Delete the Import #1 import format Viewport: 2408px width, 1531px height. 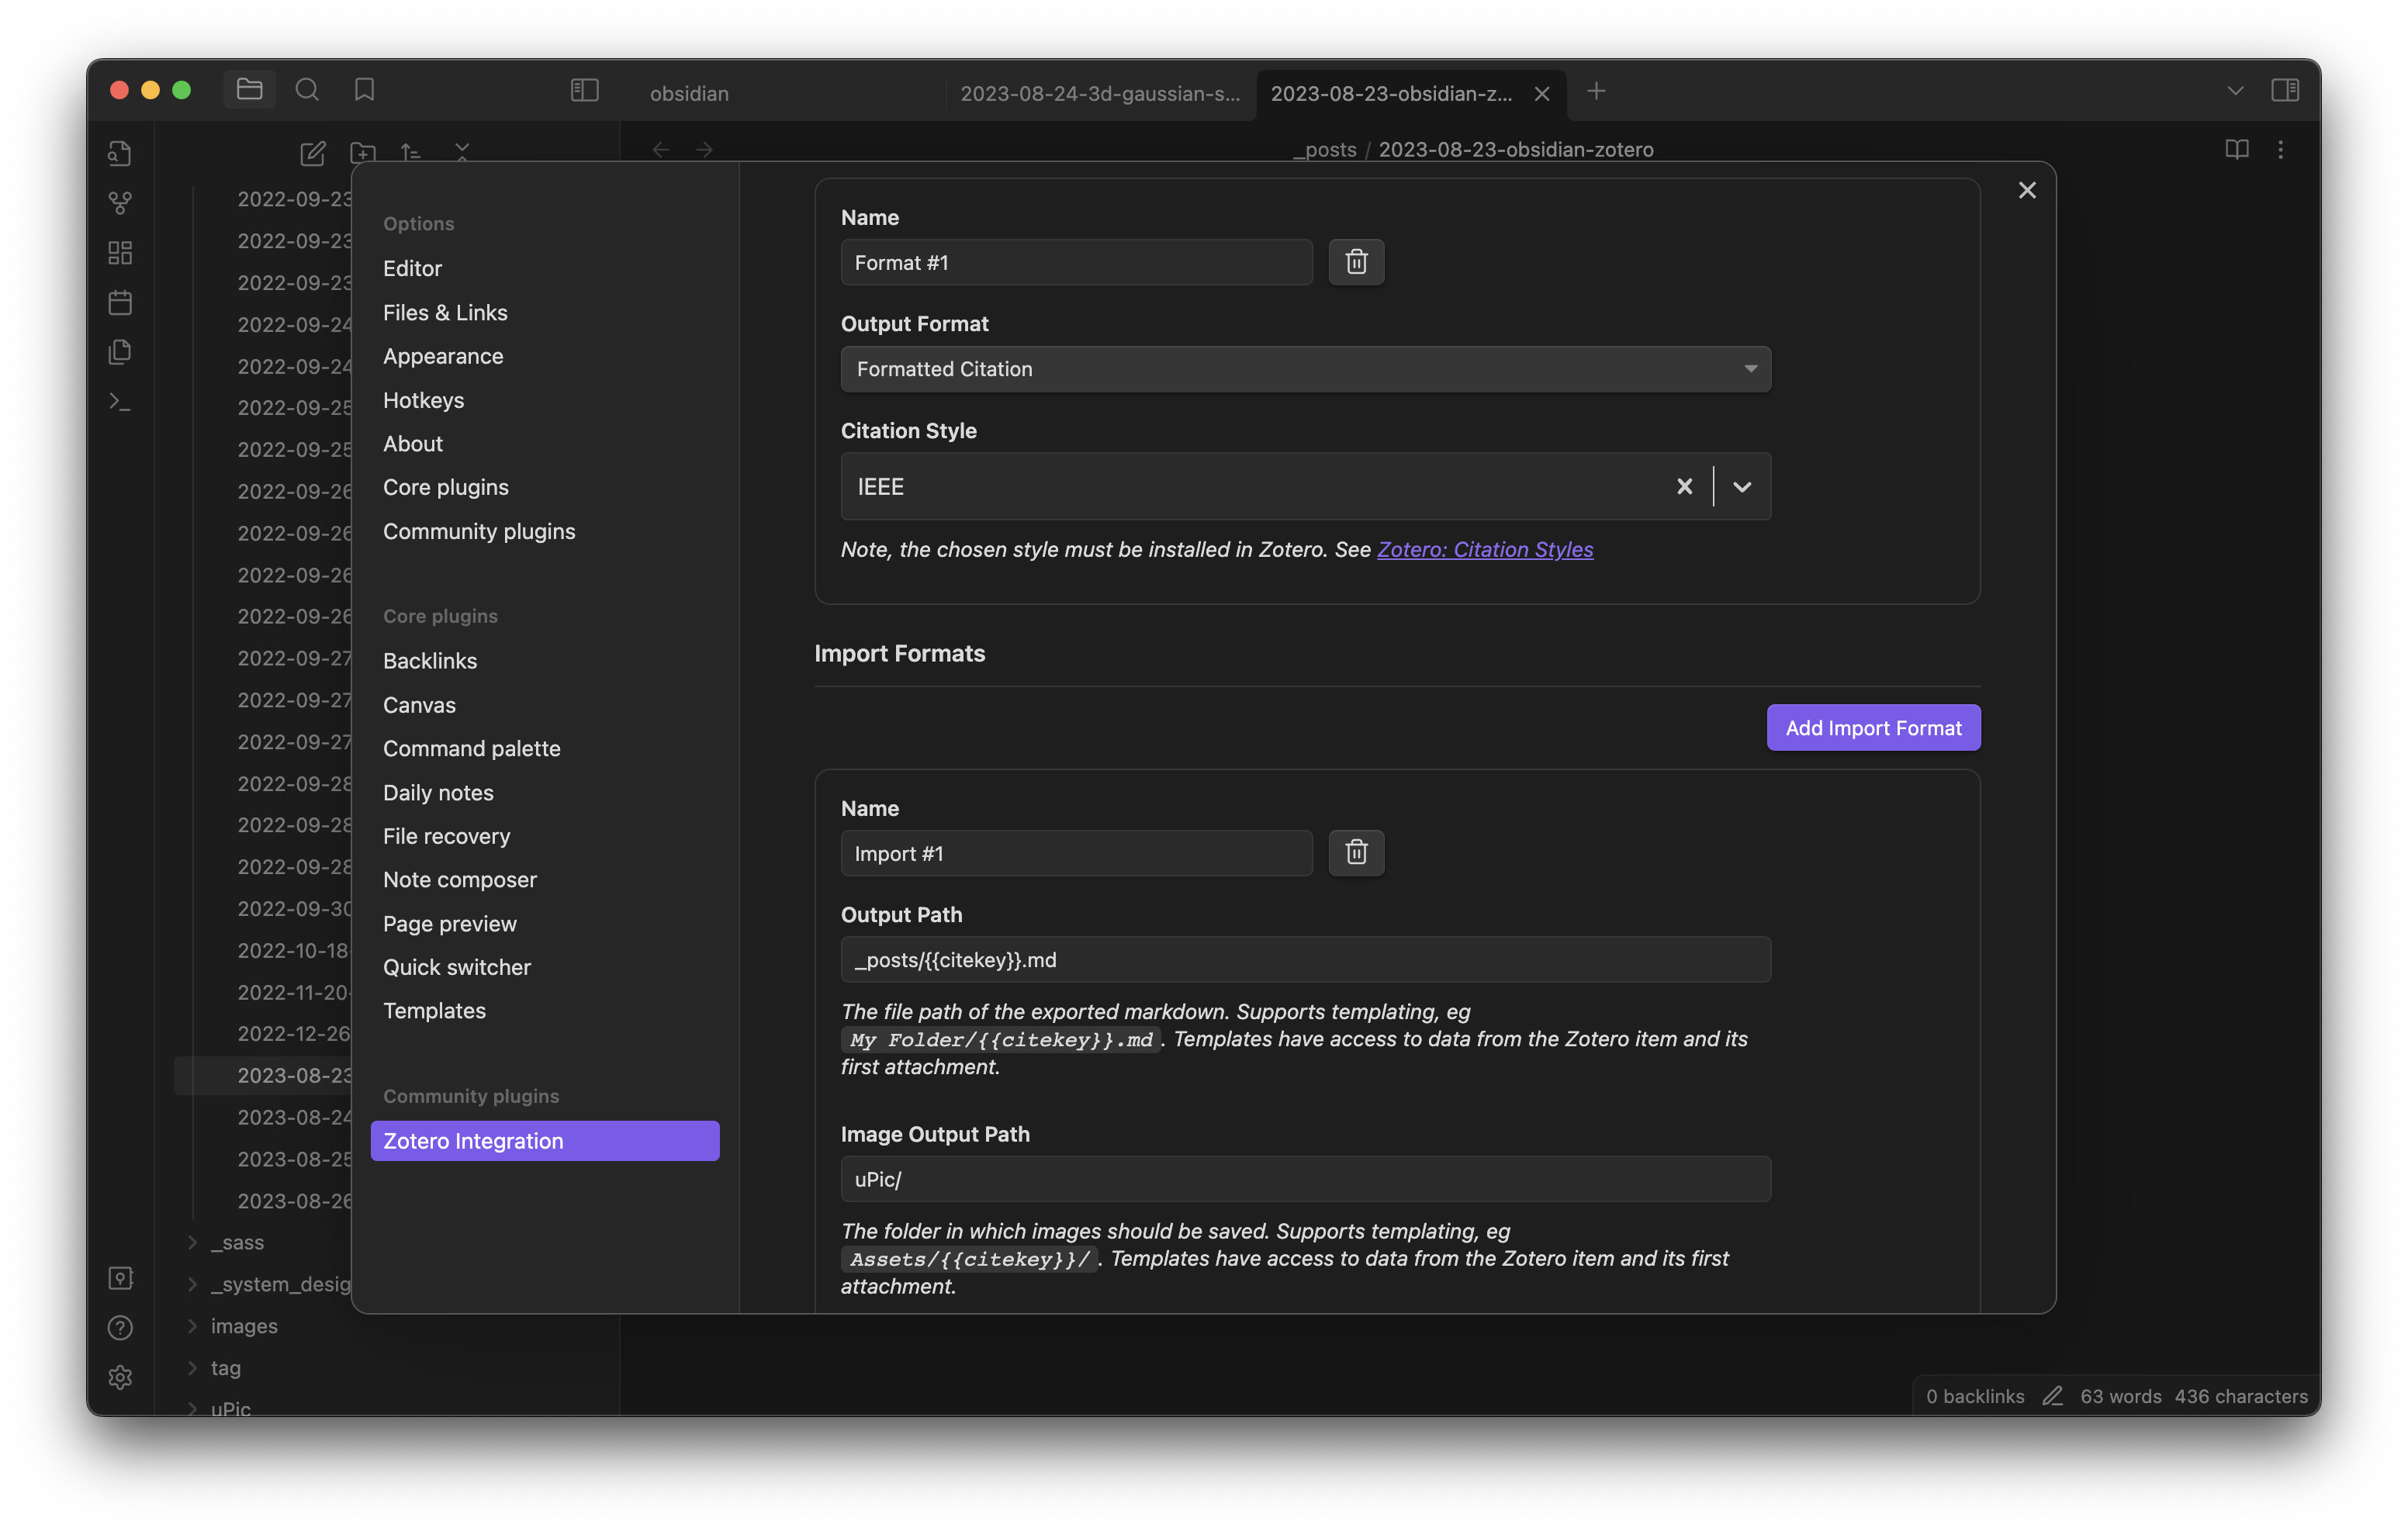tap(1356, 853)
